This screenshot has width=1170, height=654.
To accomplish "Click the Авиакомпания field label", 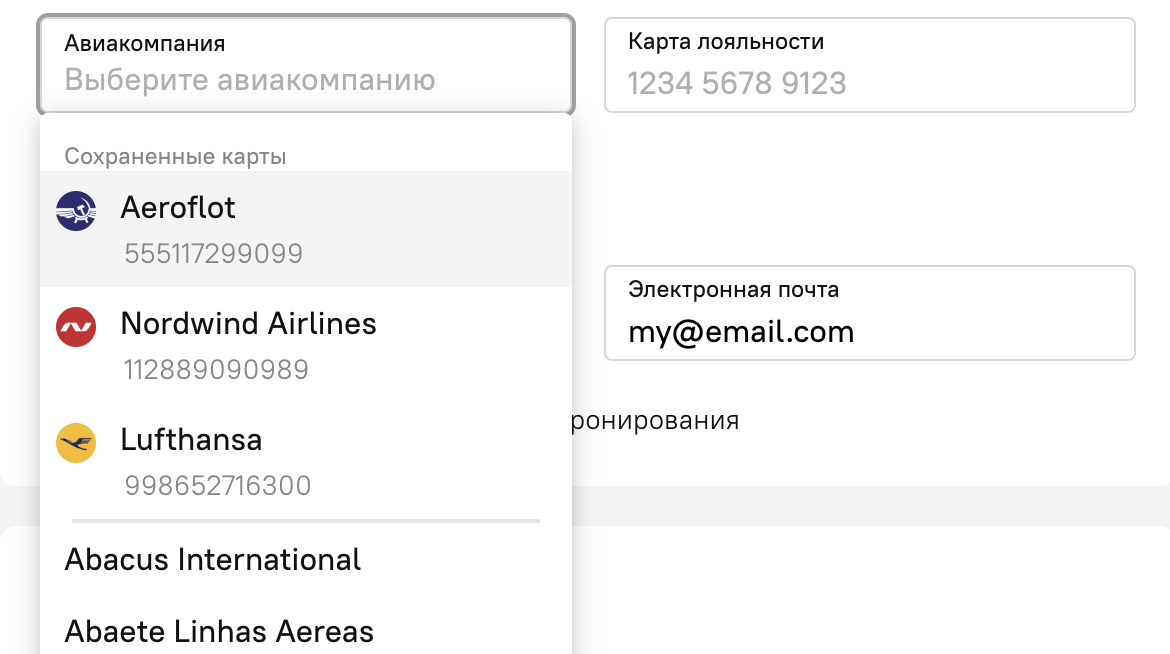I will tap(145, 44).
